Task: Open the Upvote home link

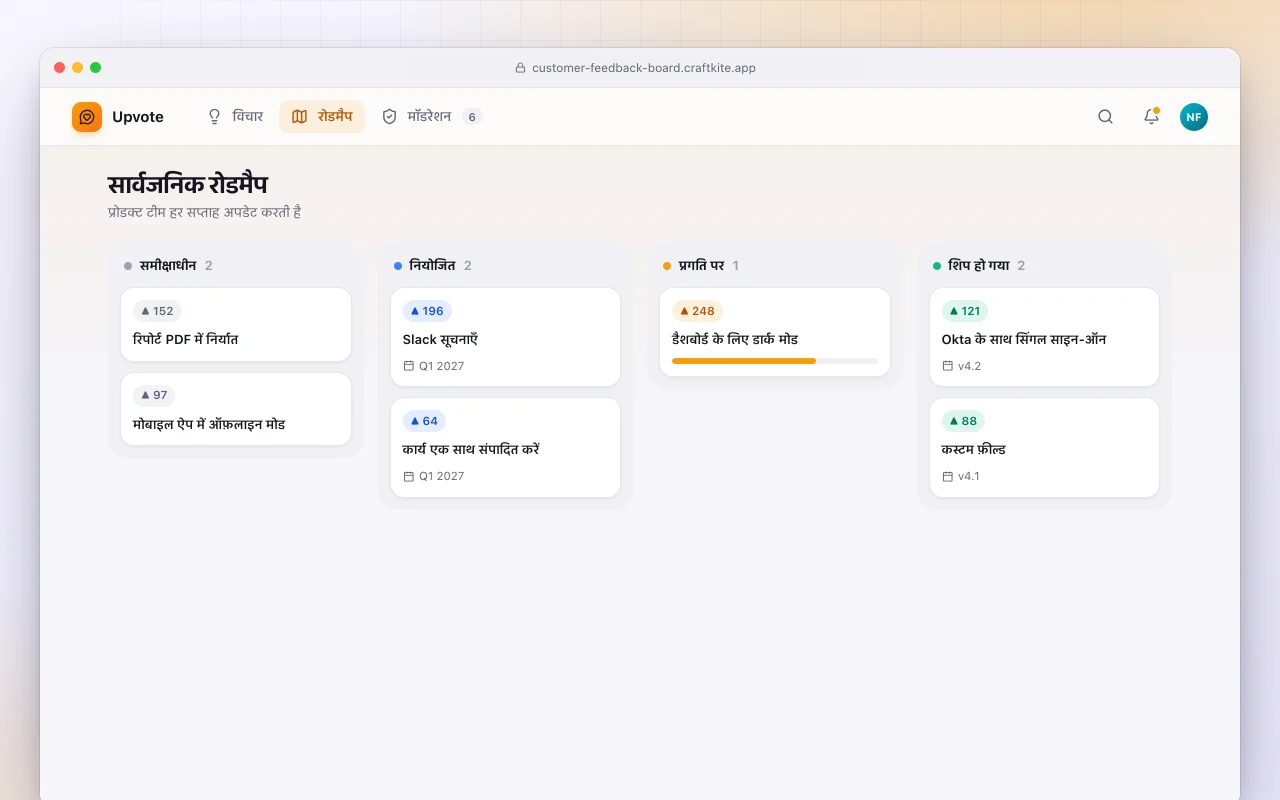Action: click(118, 117)
